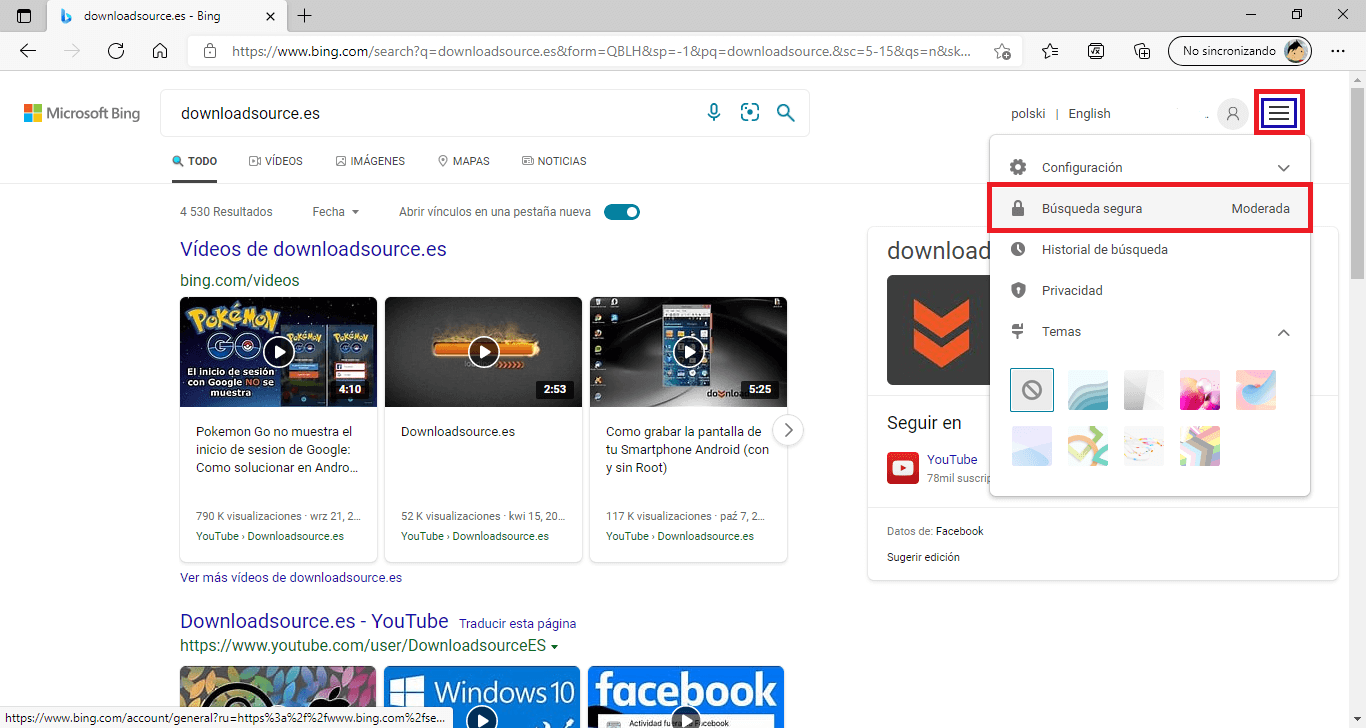Click Sugerir edición link
Image resolution: width=1366 pixels, height=728 pixels.
[923, 557]
